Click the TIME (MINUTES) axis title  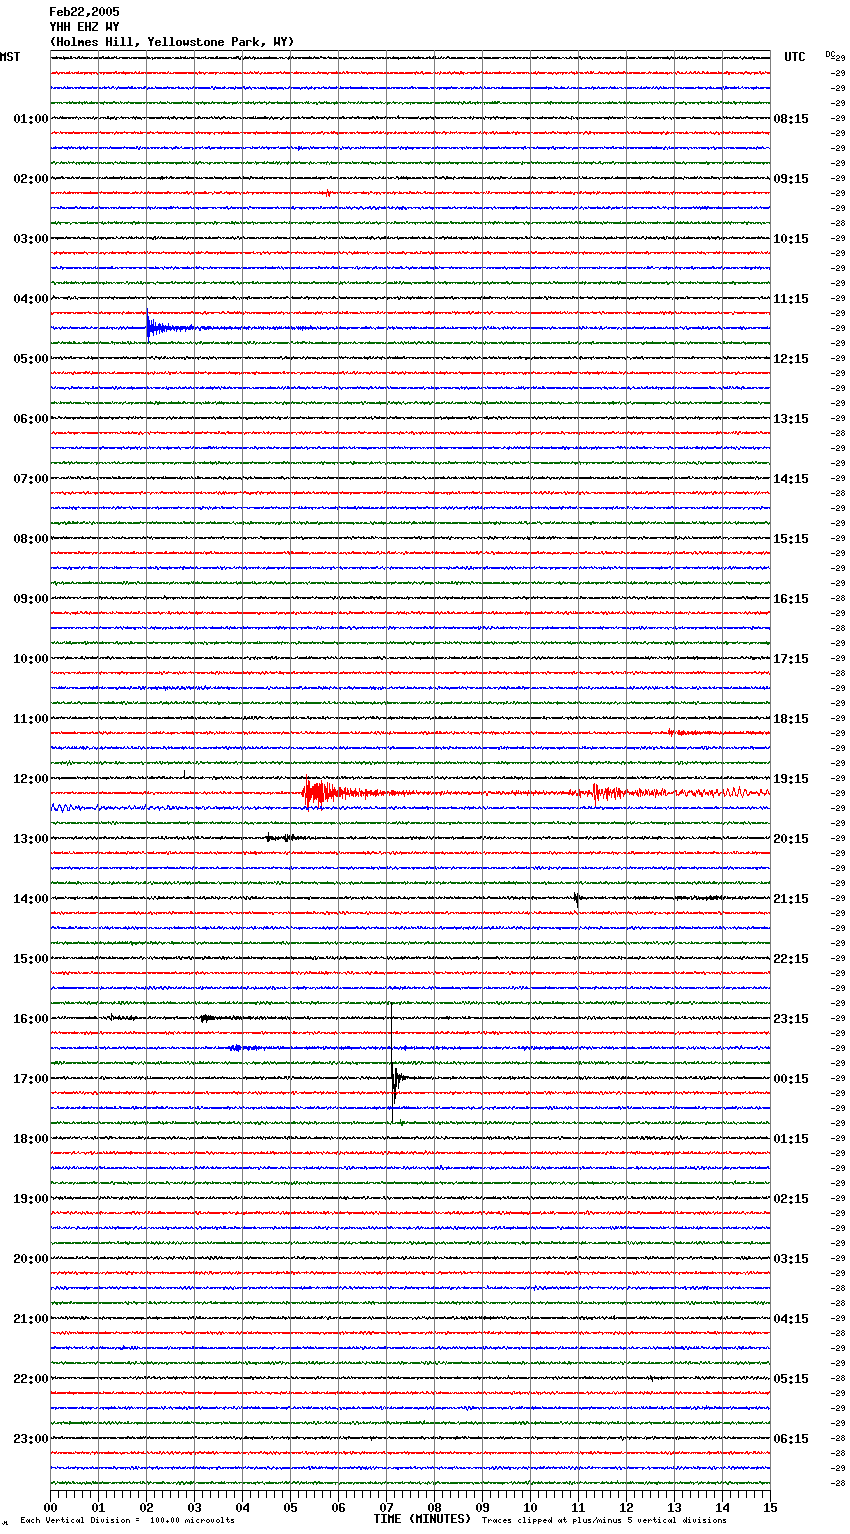(422, 1519)
